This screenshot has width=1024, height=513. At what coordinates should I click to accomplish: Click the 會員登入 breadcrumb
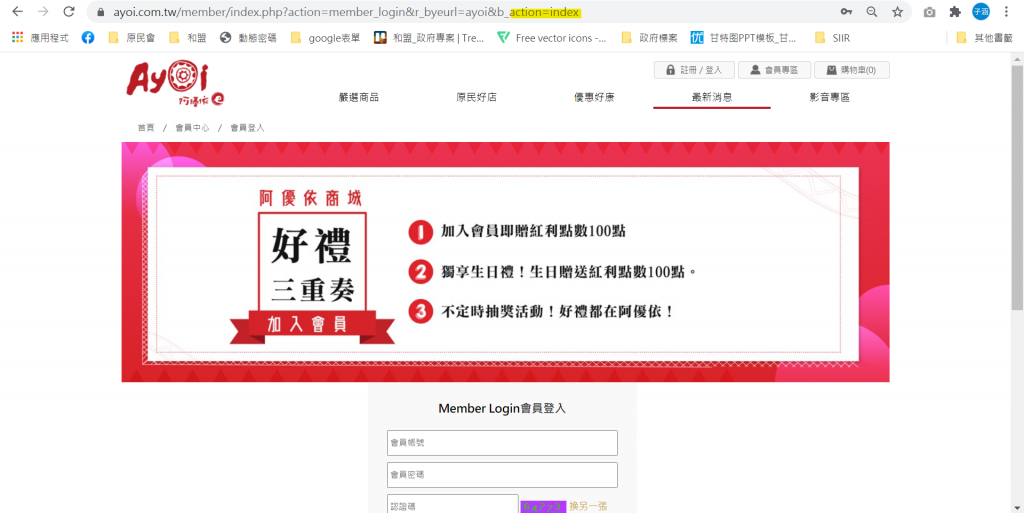(248, 128)
